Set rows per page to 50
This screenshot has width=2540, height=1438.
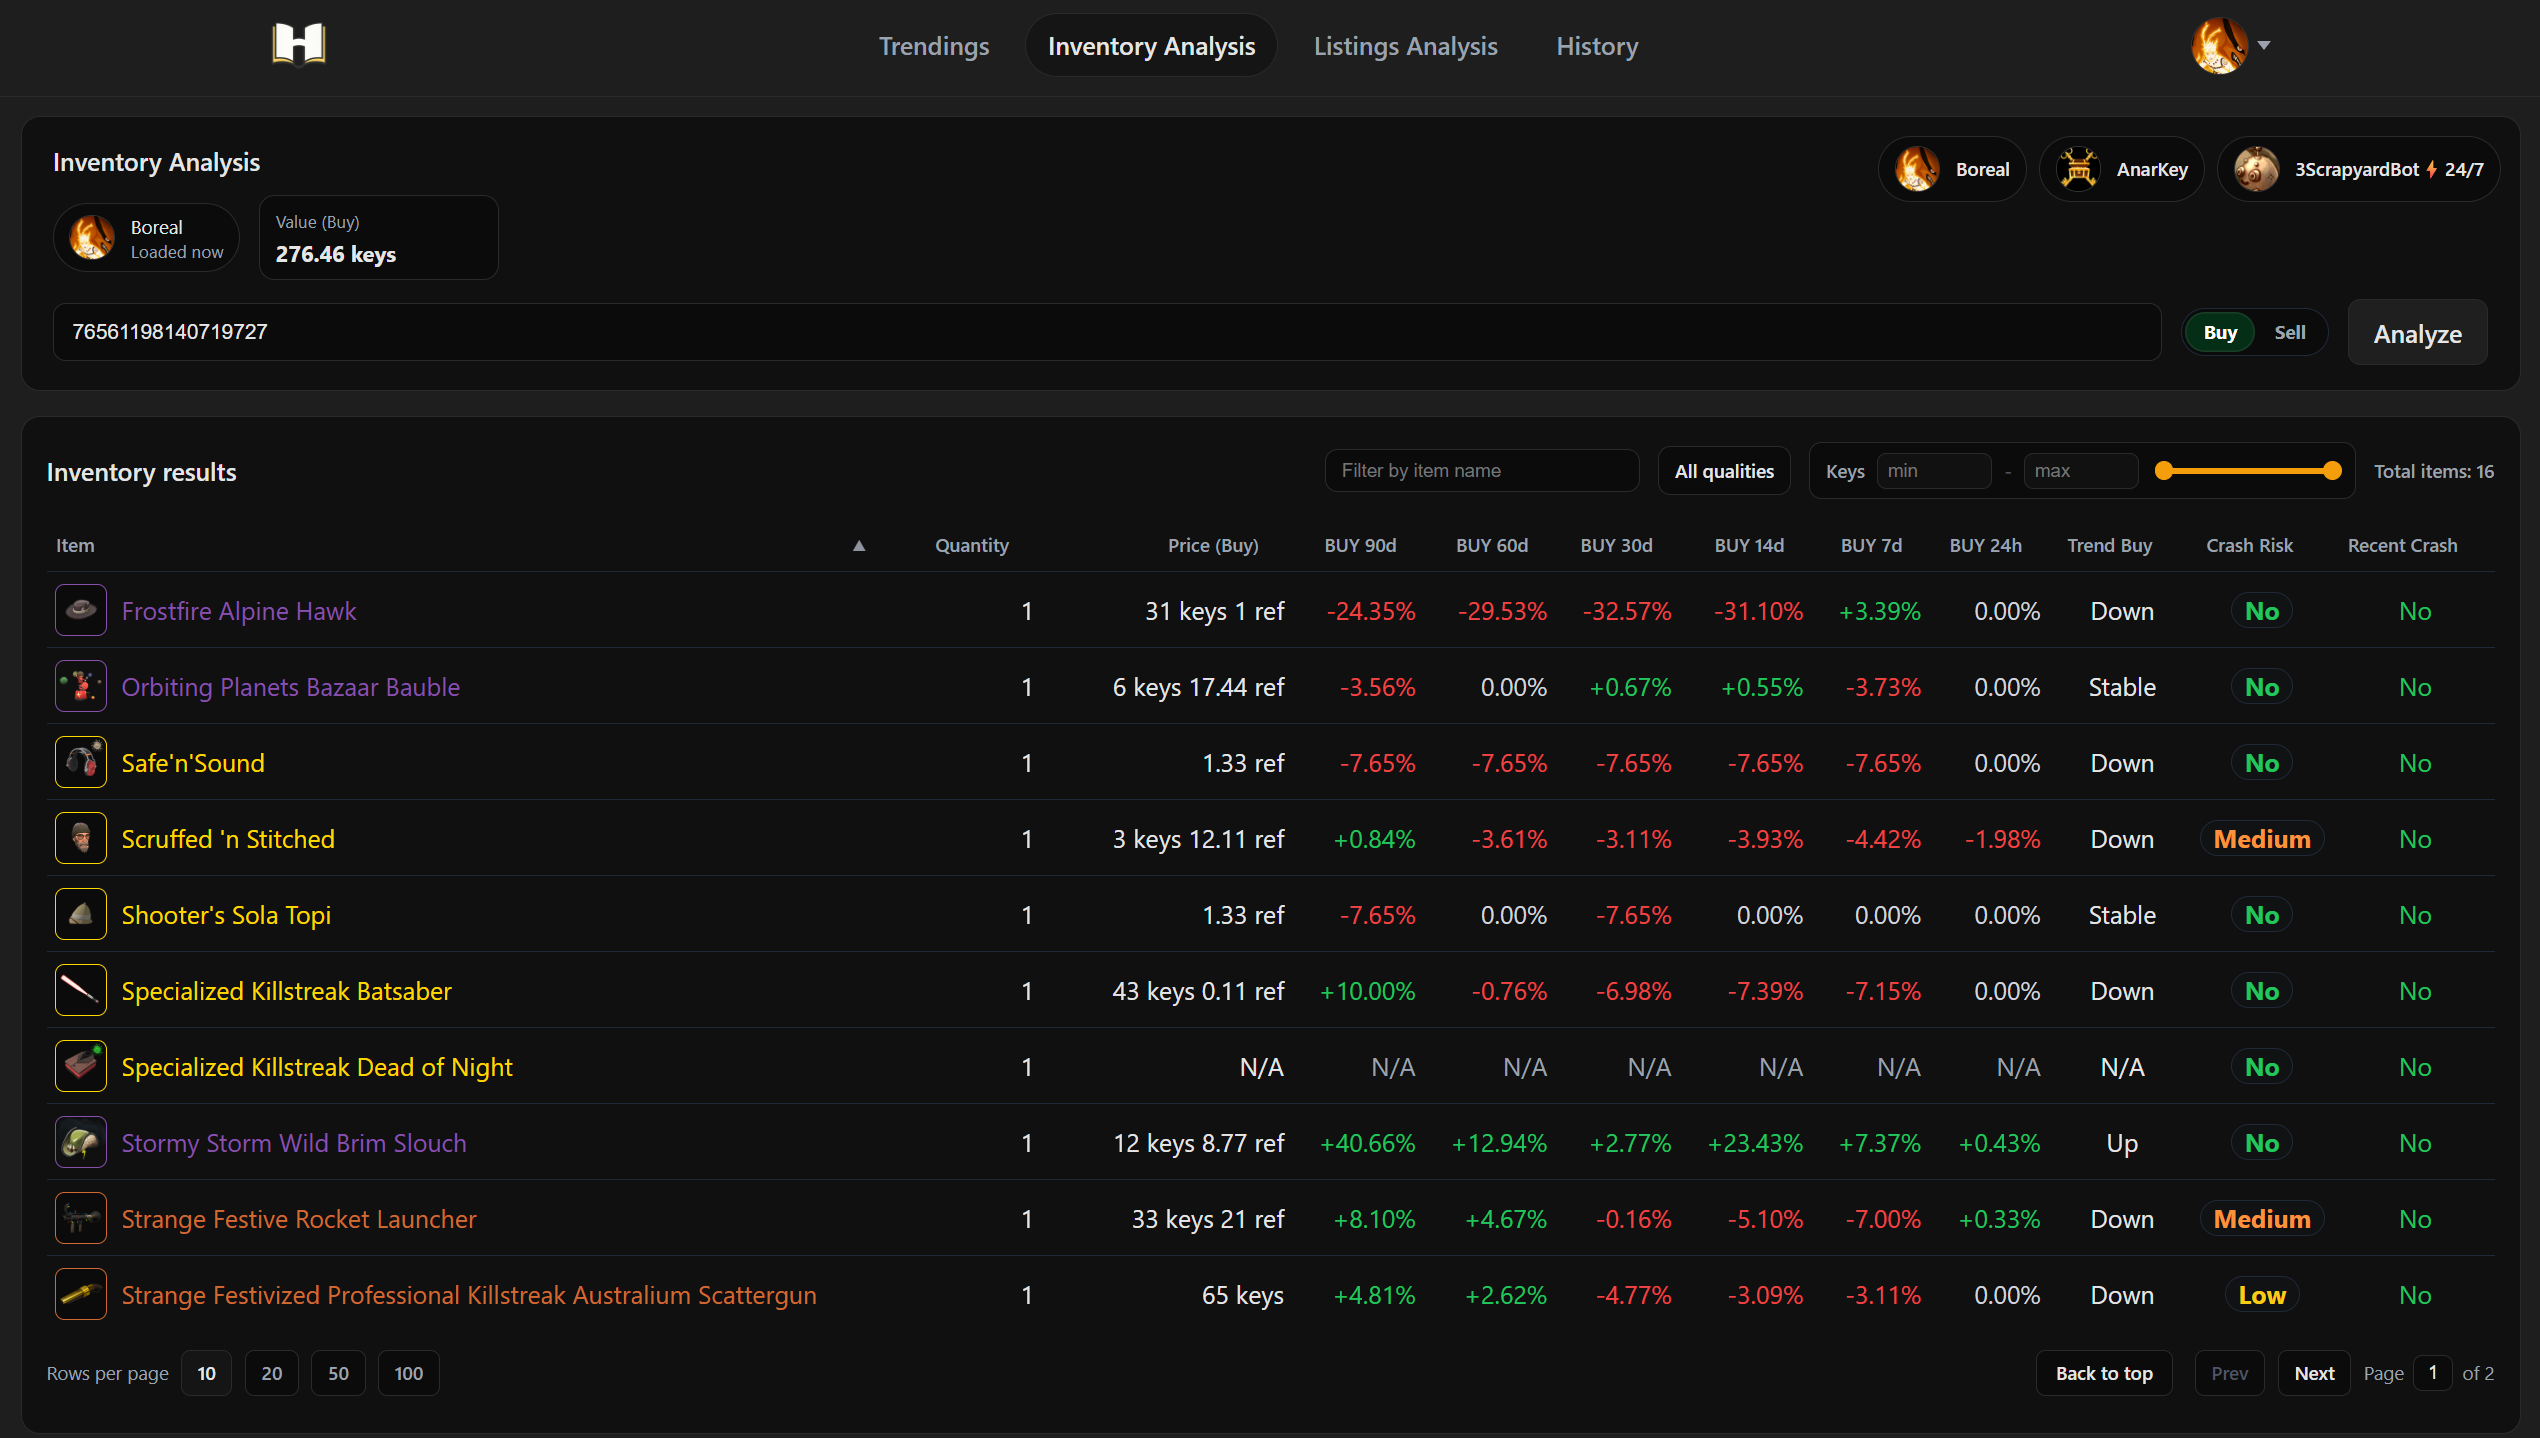(339, 1374)
